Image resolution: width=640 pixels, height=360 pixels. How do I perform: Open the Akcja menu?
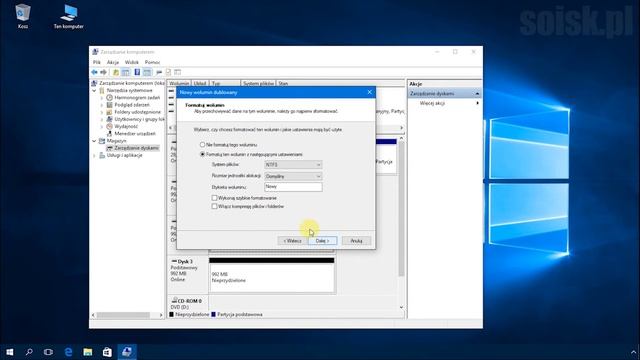click(x=113, y=62)
